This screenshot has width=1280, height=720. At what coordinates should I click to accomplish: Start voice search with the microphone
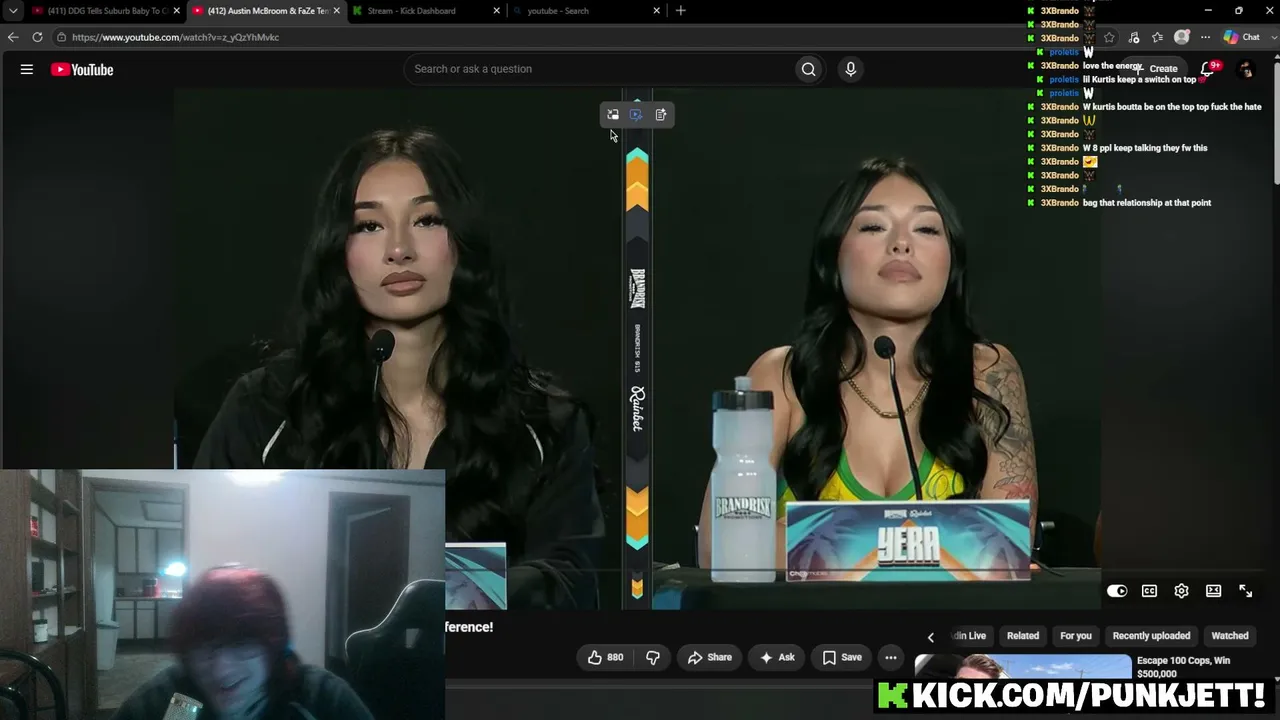(851, 69)
